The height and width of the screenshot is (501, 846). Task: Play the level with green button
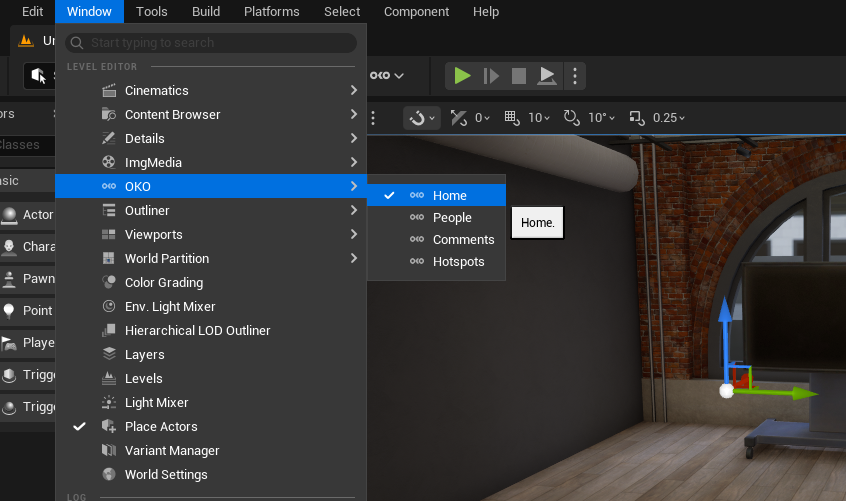coord(462,76)
